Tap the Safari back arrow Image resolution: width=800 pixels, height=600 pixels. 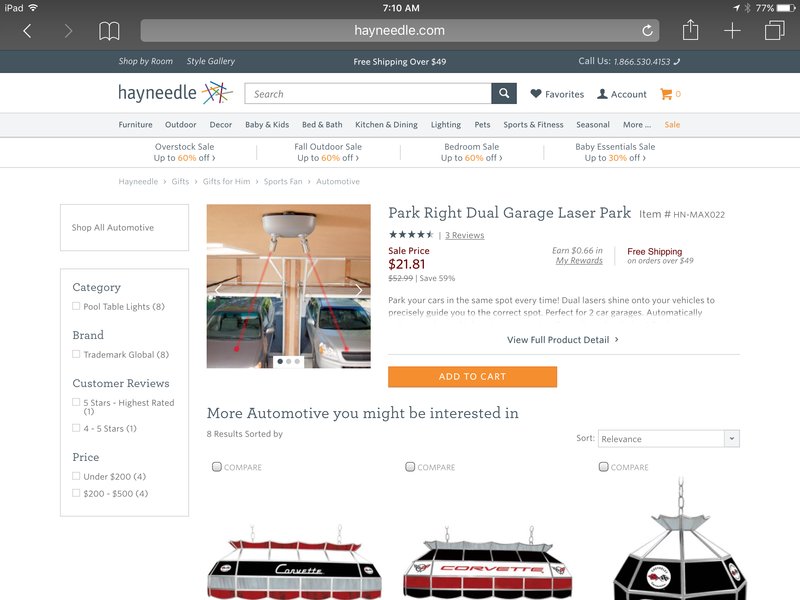pyautogui.click(x=28, y=31)
